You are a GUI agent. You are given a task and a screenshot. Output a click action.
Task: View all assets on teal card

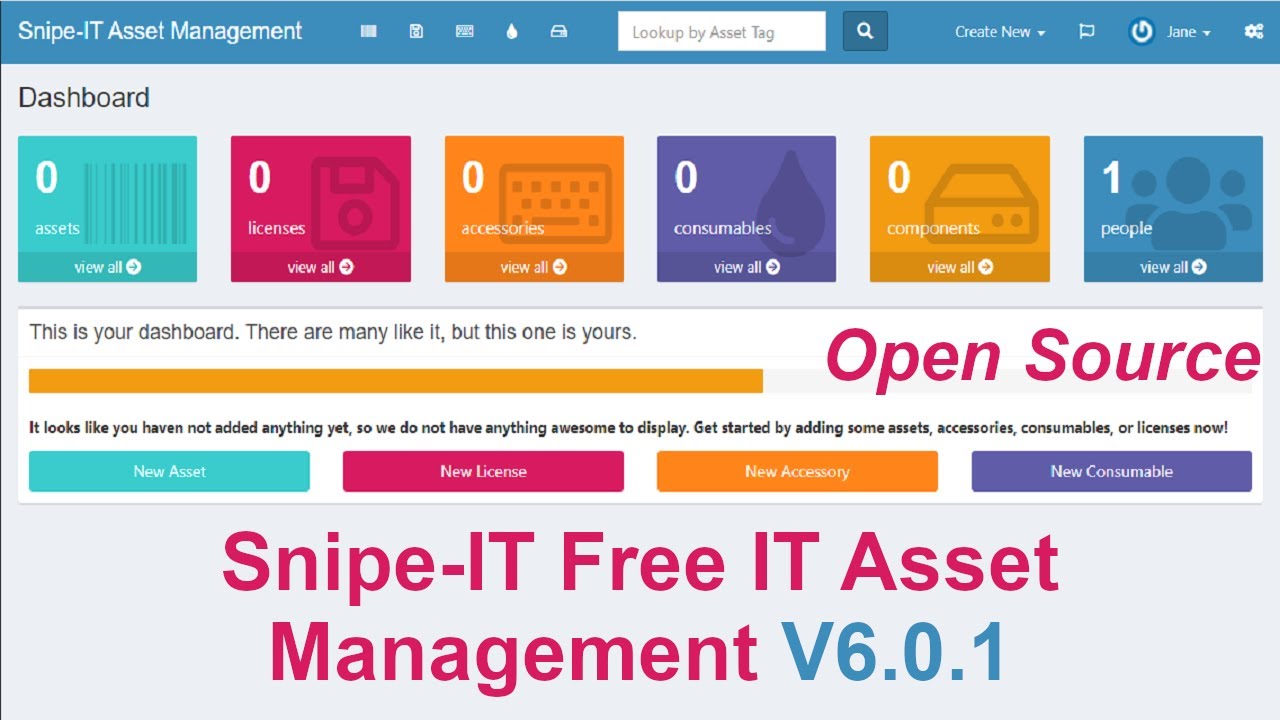click(108, 267)
